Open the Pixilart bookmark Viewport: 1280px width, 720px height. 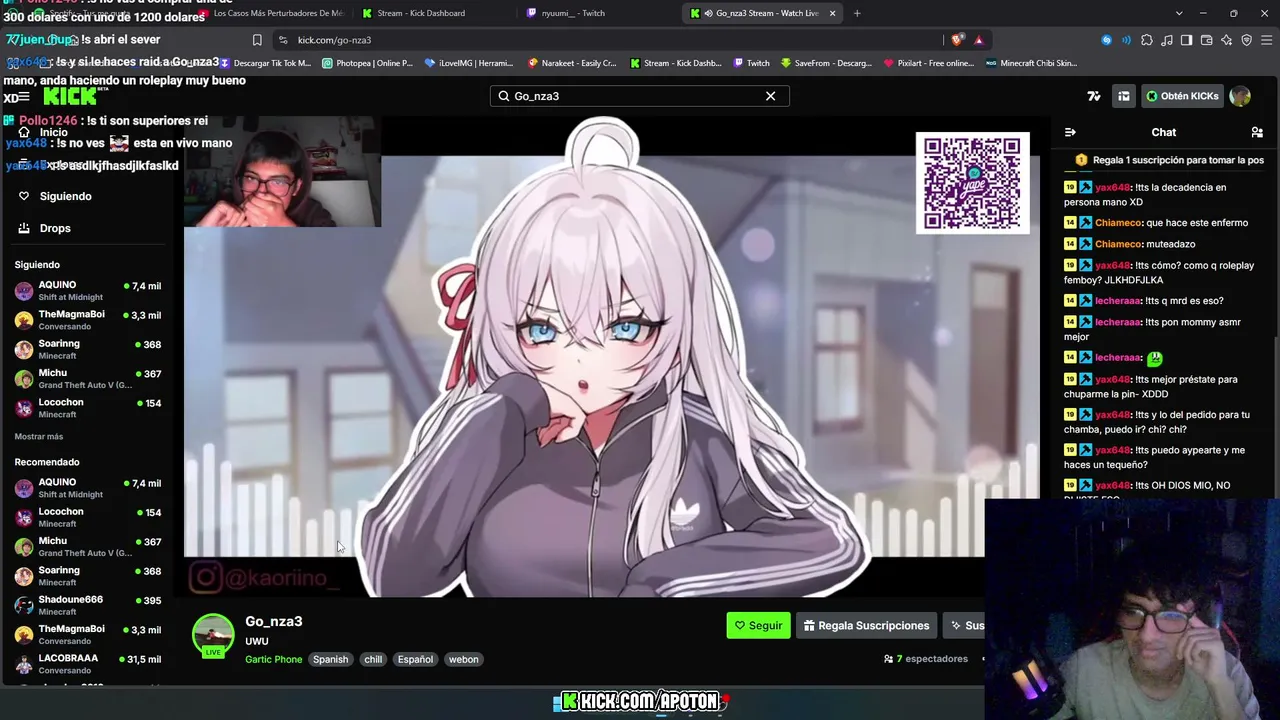tap(929, 63)
